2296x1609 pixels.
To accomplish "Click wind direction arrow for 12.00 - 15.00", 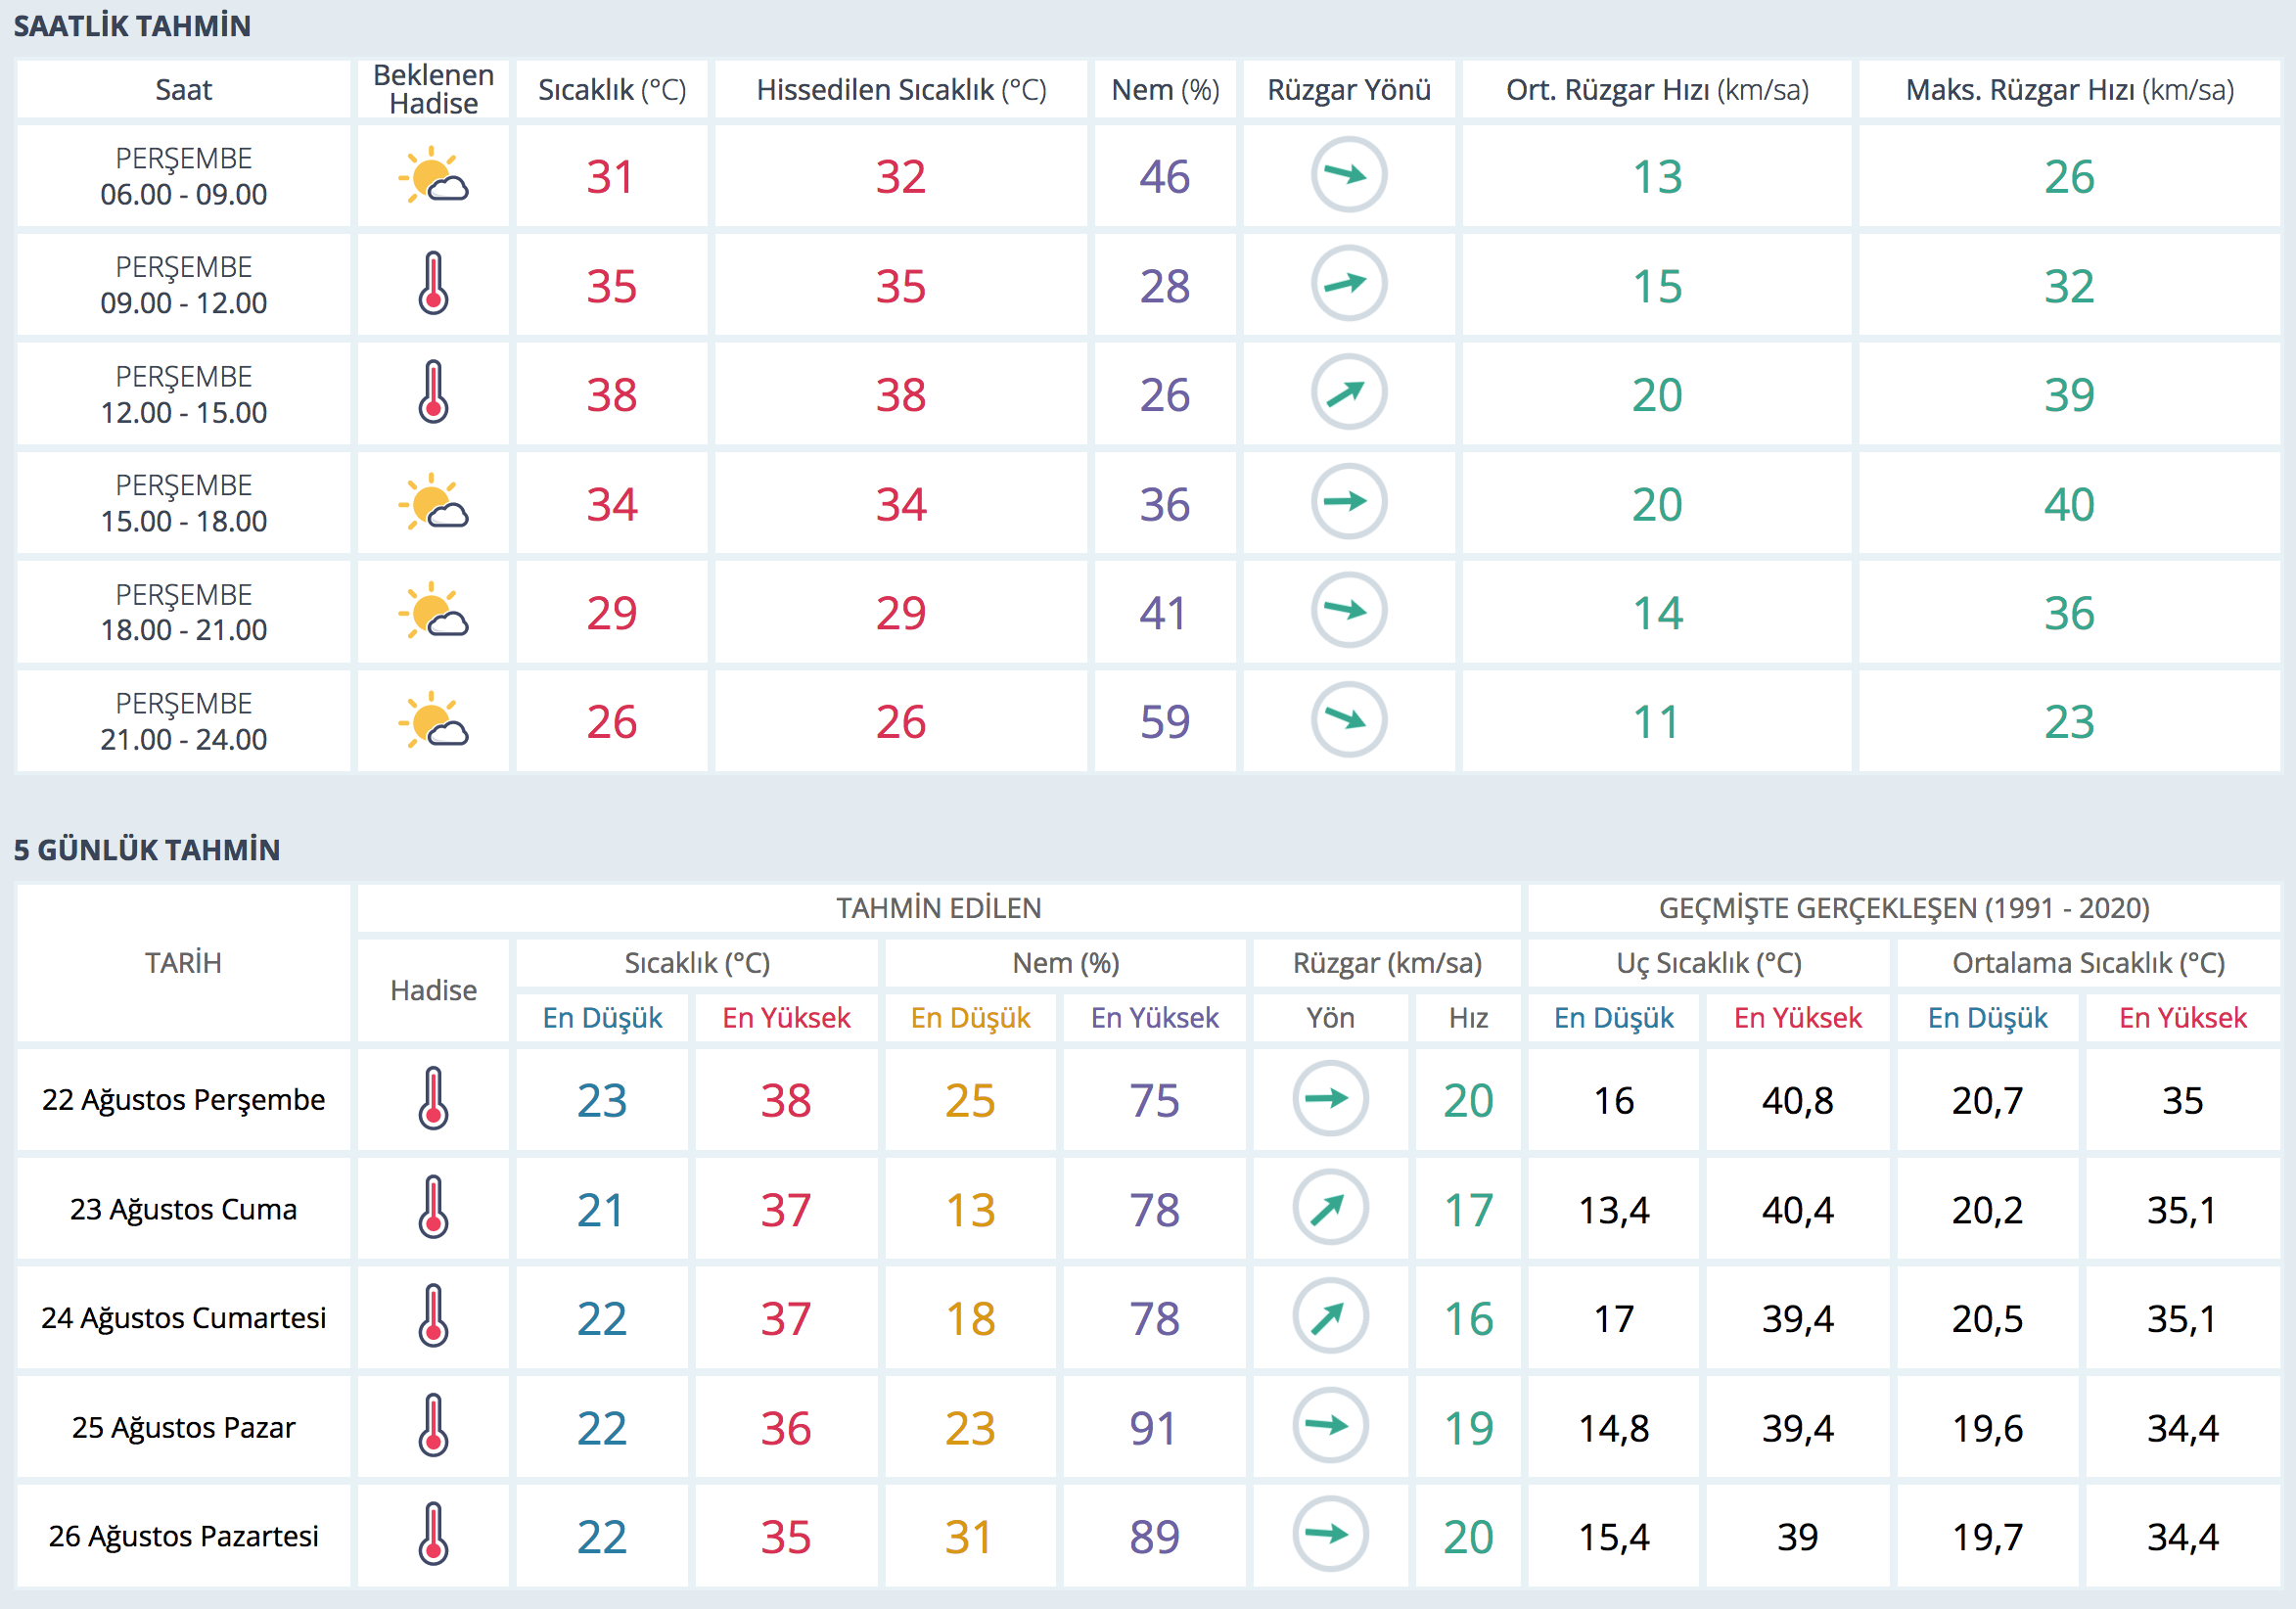I will (x=1348, y=393).
